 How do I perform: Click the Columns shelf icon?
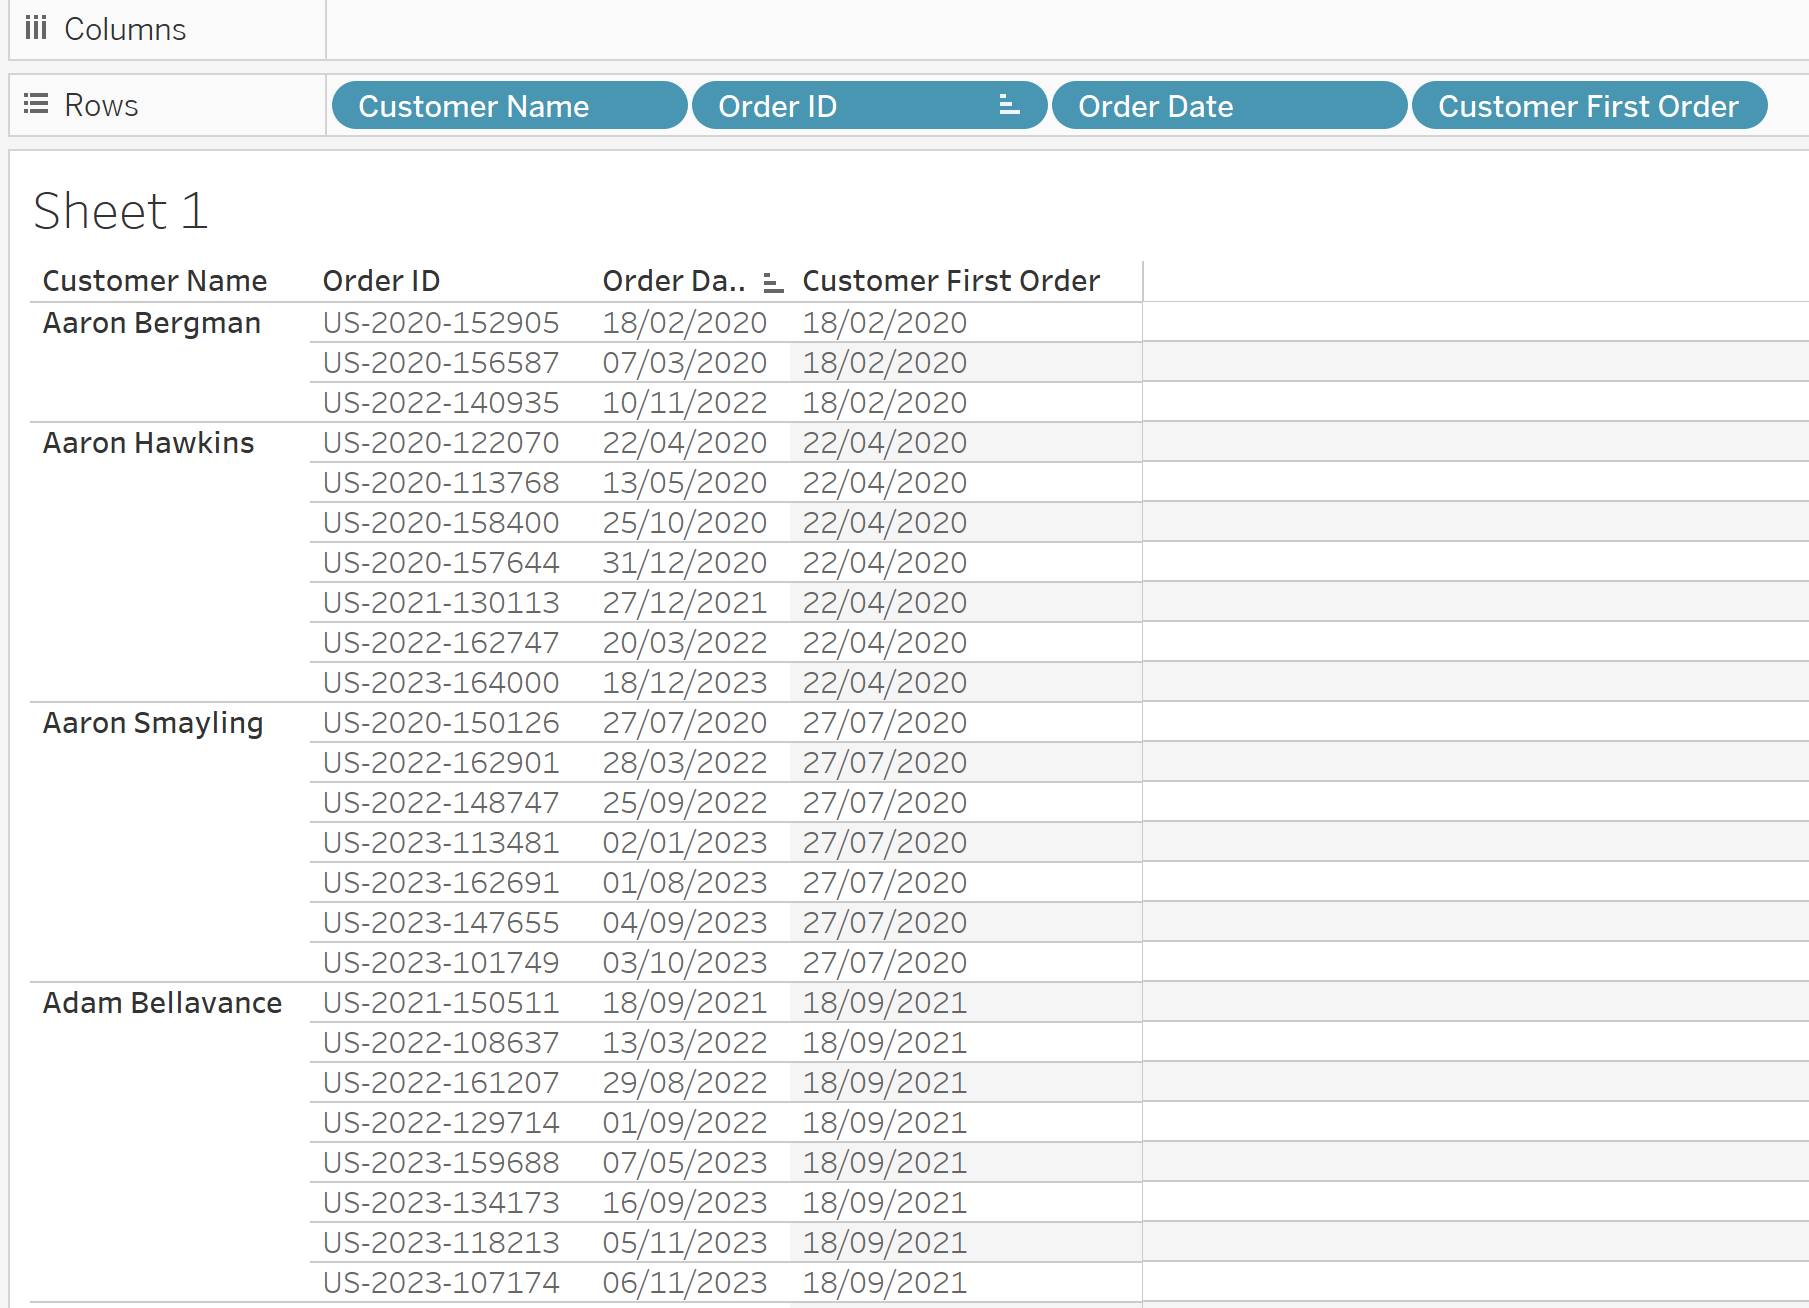36,28
